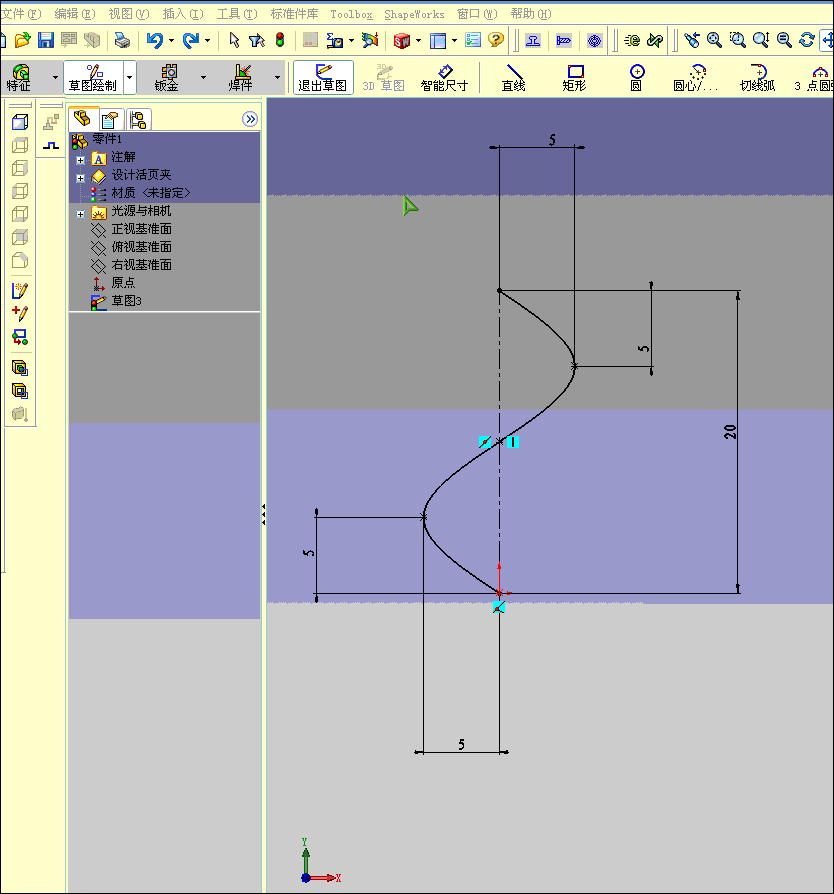Click the red SW cube icon

point(402,40)
